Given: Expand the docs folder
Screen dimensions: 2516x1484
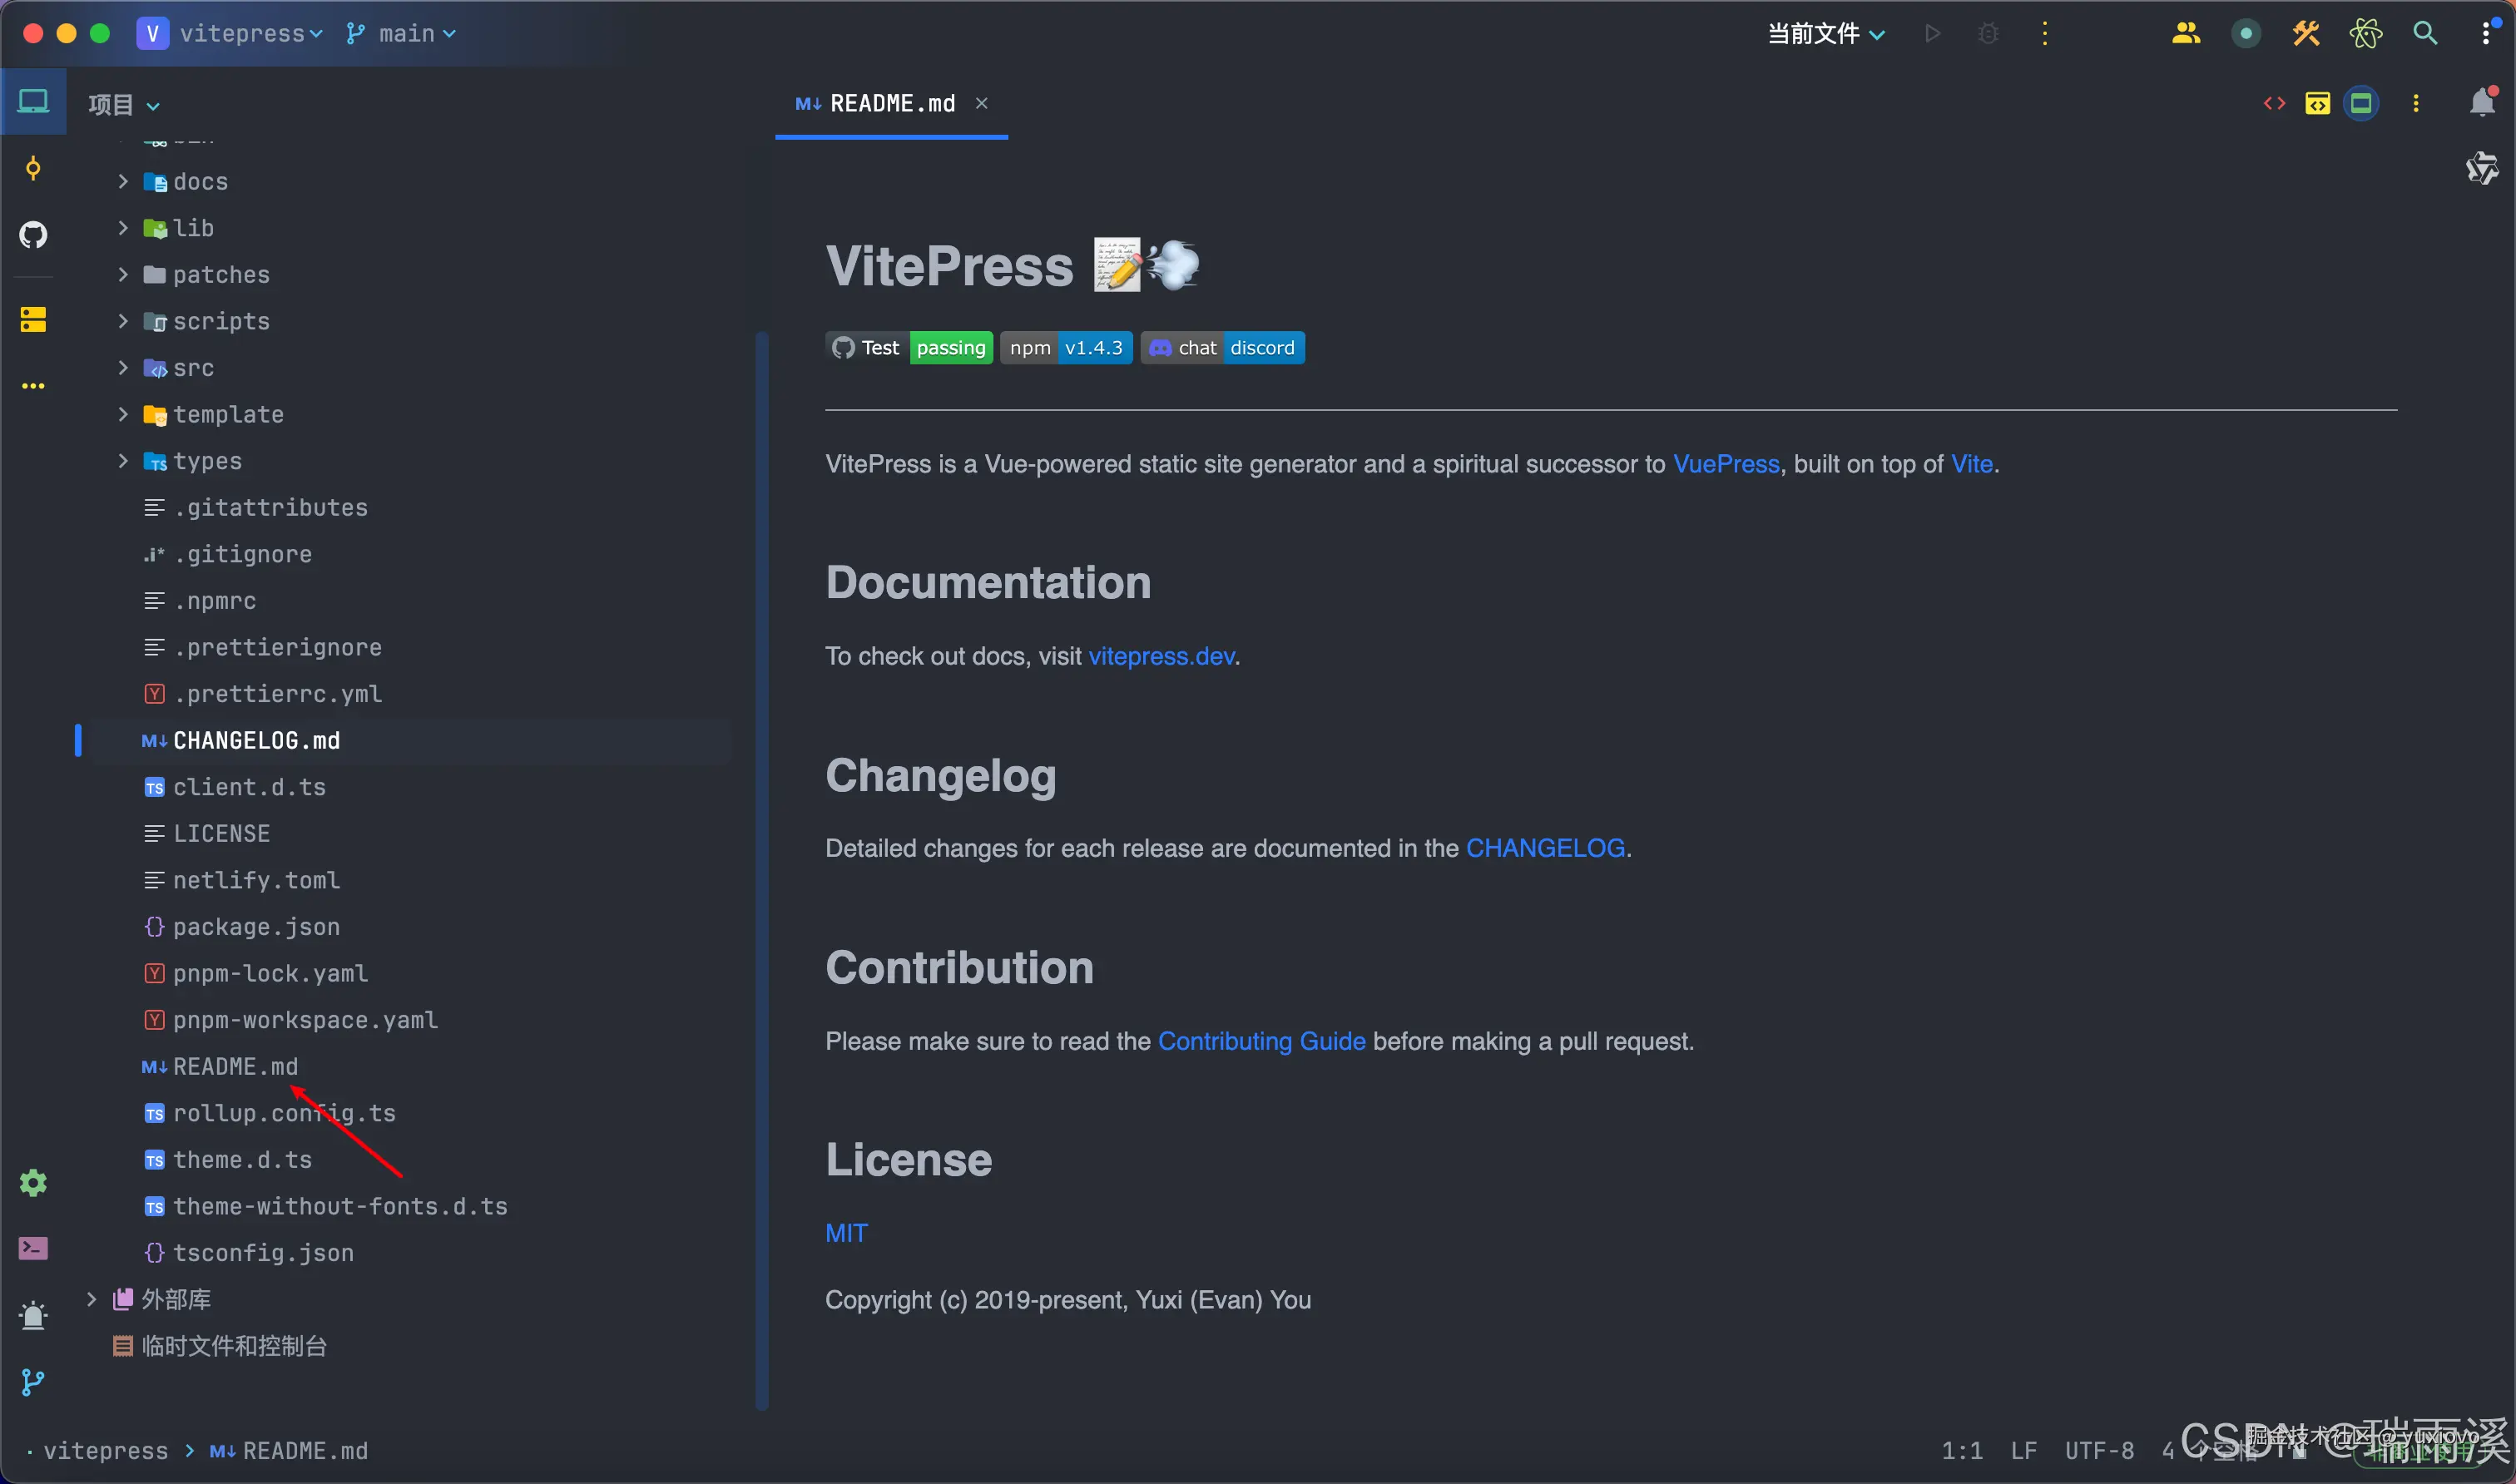Looking at the screenshot, I should tap(123, 181).
